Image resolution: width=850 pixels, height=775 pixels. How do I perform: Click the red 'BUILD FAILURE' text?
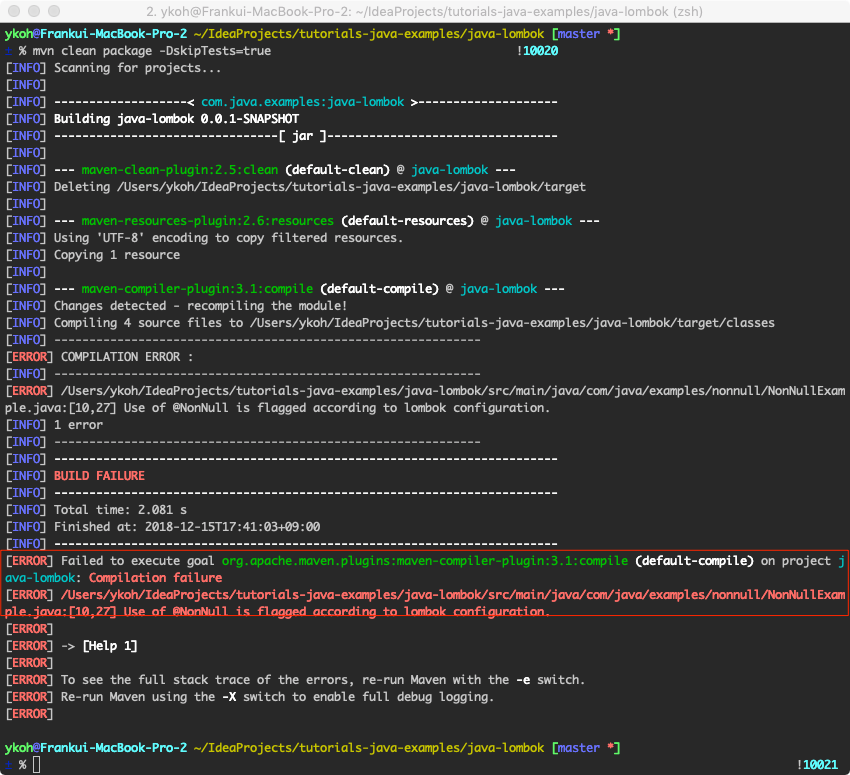click(x=99, y=476)
